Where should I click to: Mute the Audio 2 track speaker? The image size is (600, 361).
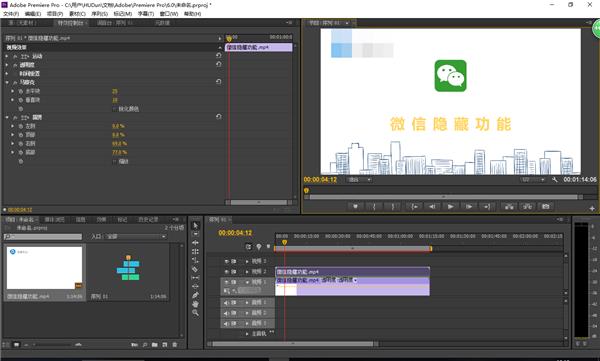click(x=226, y=313)
